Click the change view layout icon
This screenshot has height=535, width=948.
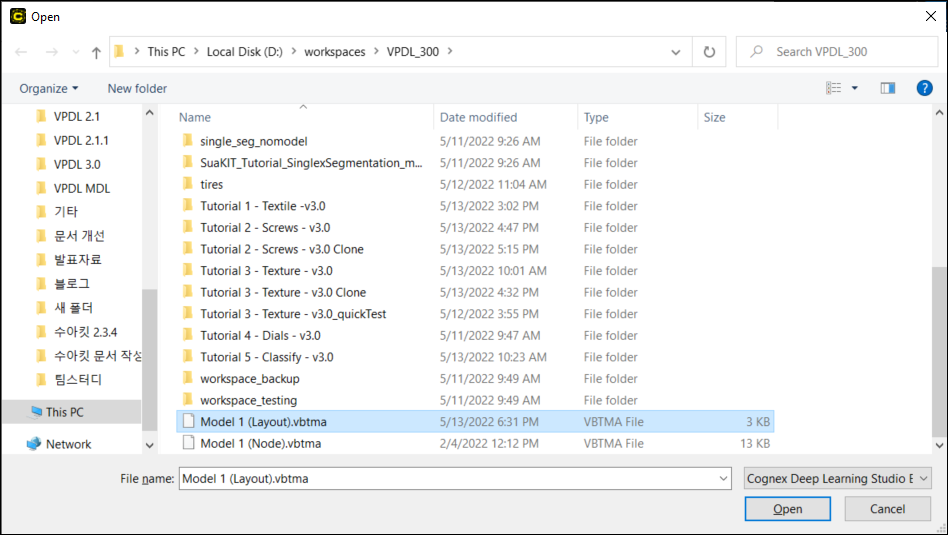click(x=834, y=88)
